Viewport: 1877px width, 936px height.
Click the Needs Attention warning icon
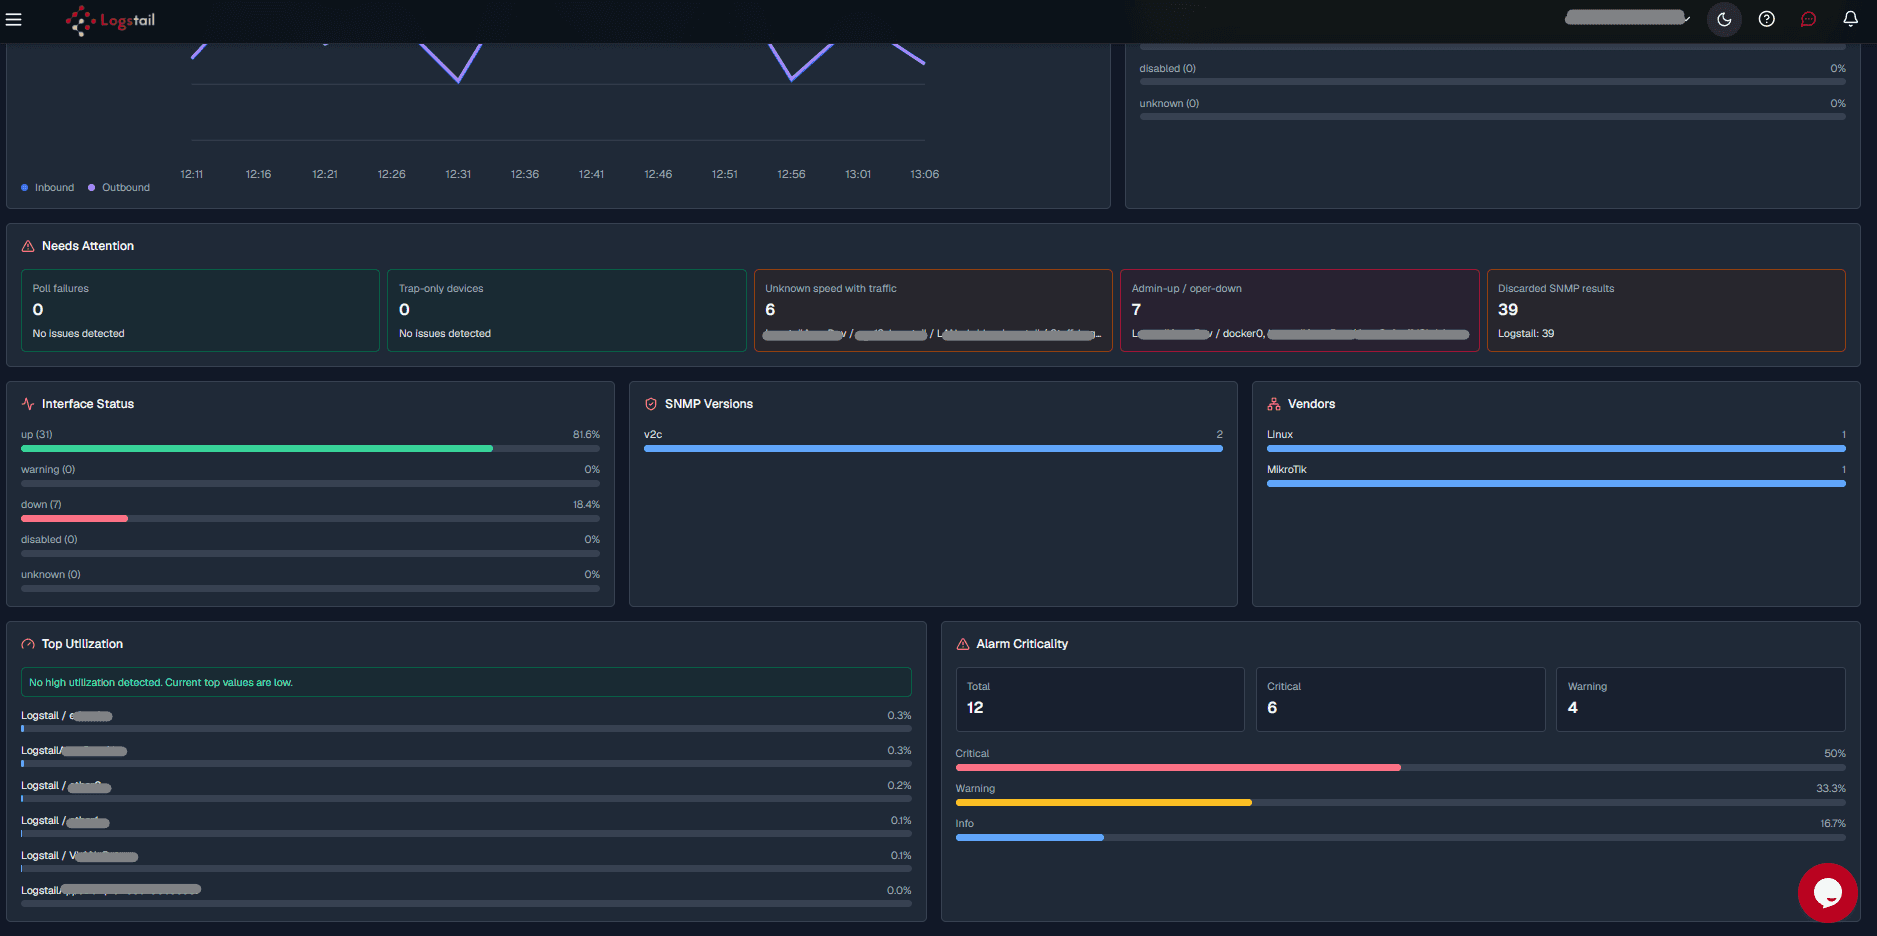click(28, 246)
